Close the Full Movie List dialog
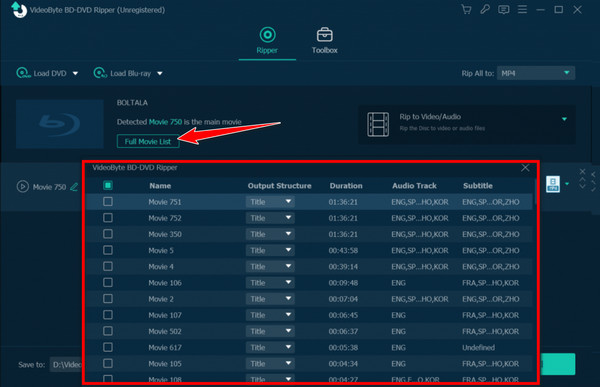This screenshot has height=387, width=600. (525, 168)
